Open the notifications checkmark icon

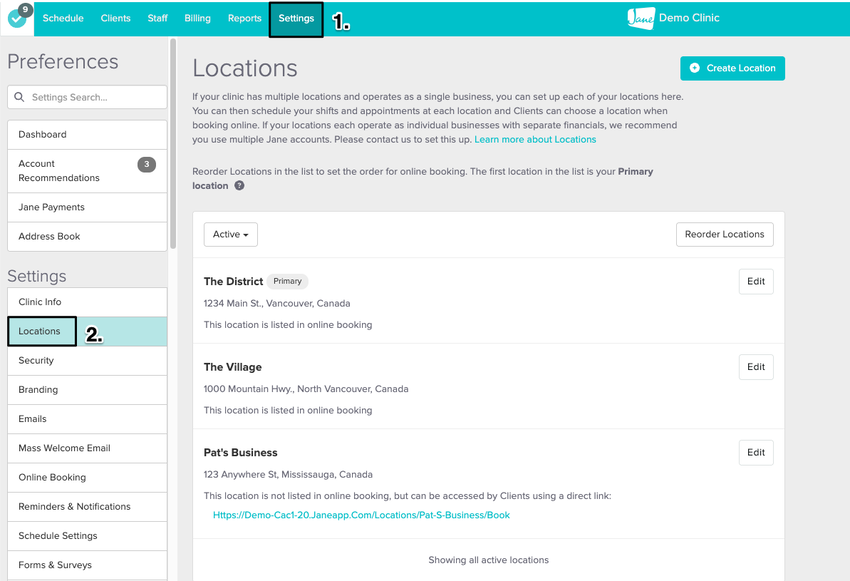point(16,18)
